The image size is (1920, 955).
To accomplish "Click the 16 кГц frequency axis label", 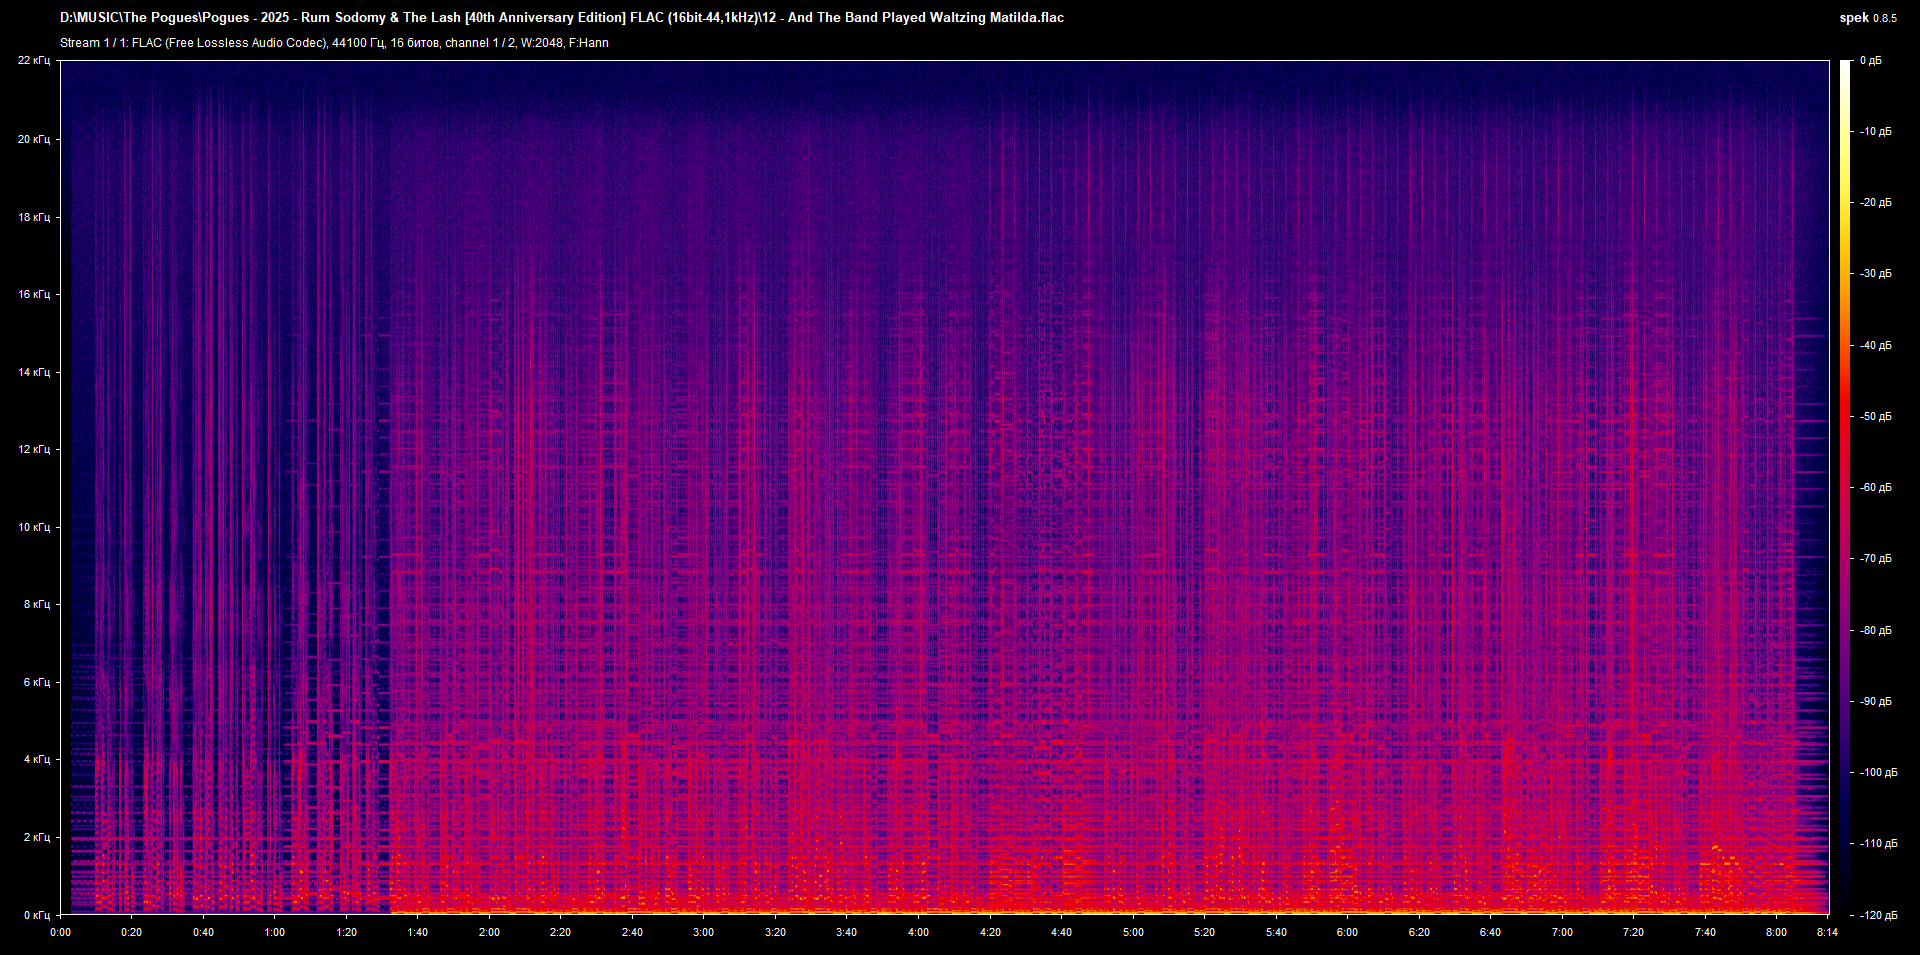I will tap(34, 294).
